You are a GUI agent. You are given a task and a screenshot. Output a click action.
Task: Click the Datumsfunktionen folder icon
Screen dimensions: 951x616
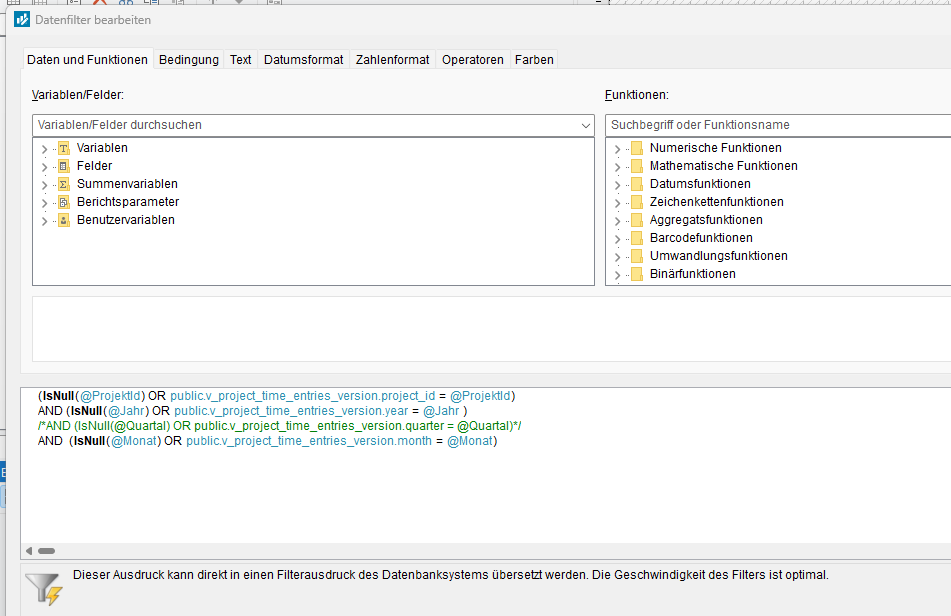pos(636,184)
